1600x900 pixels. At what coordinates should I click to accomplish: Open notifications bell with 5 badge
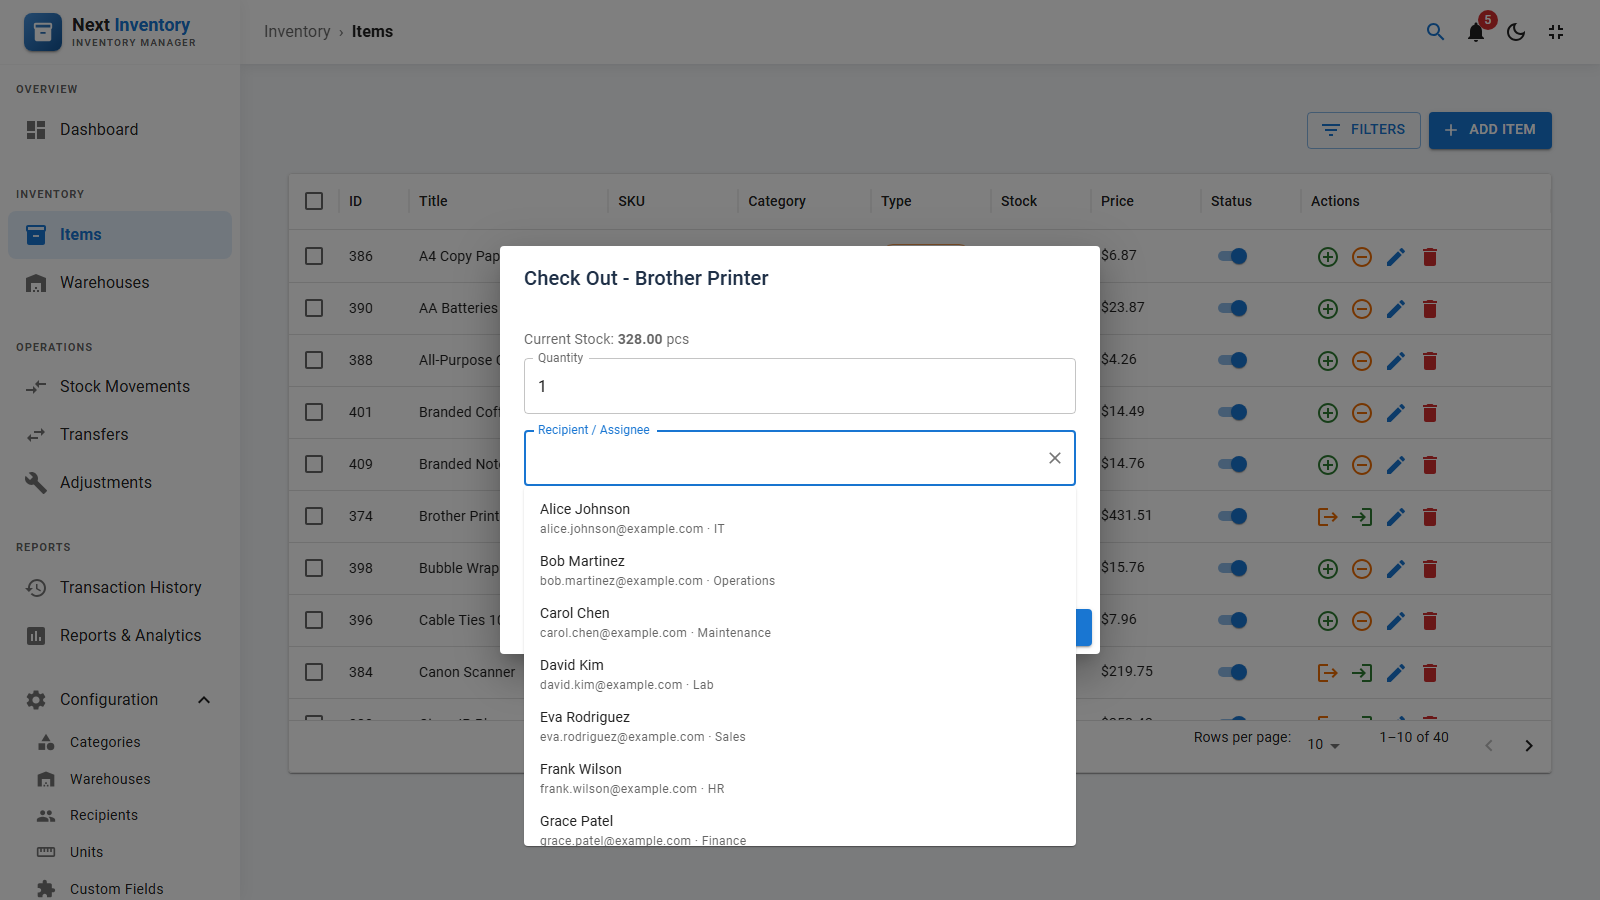click(x=1476, y=32)
